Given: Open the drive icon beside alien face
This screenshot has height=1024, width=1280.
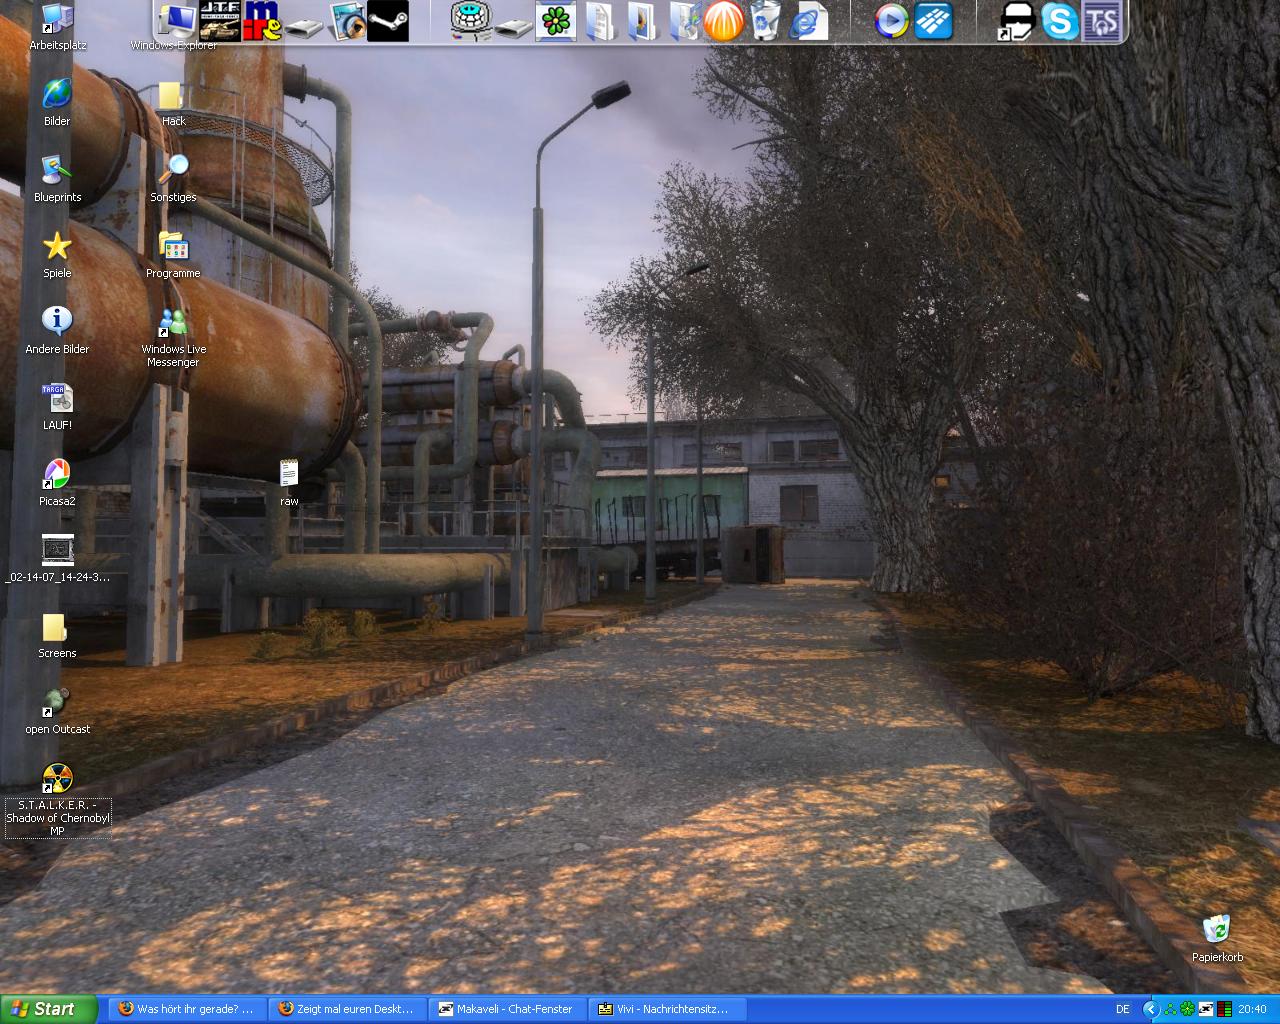Looking at the screenshot, I should coord(513,27).
